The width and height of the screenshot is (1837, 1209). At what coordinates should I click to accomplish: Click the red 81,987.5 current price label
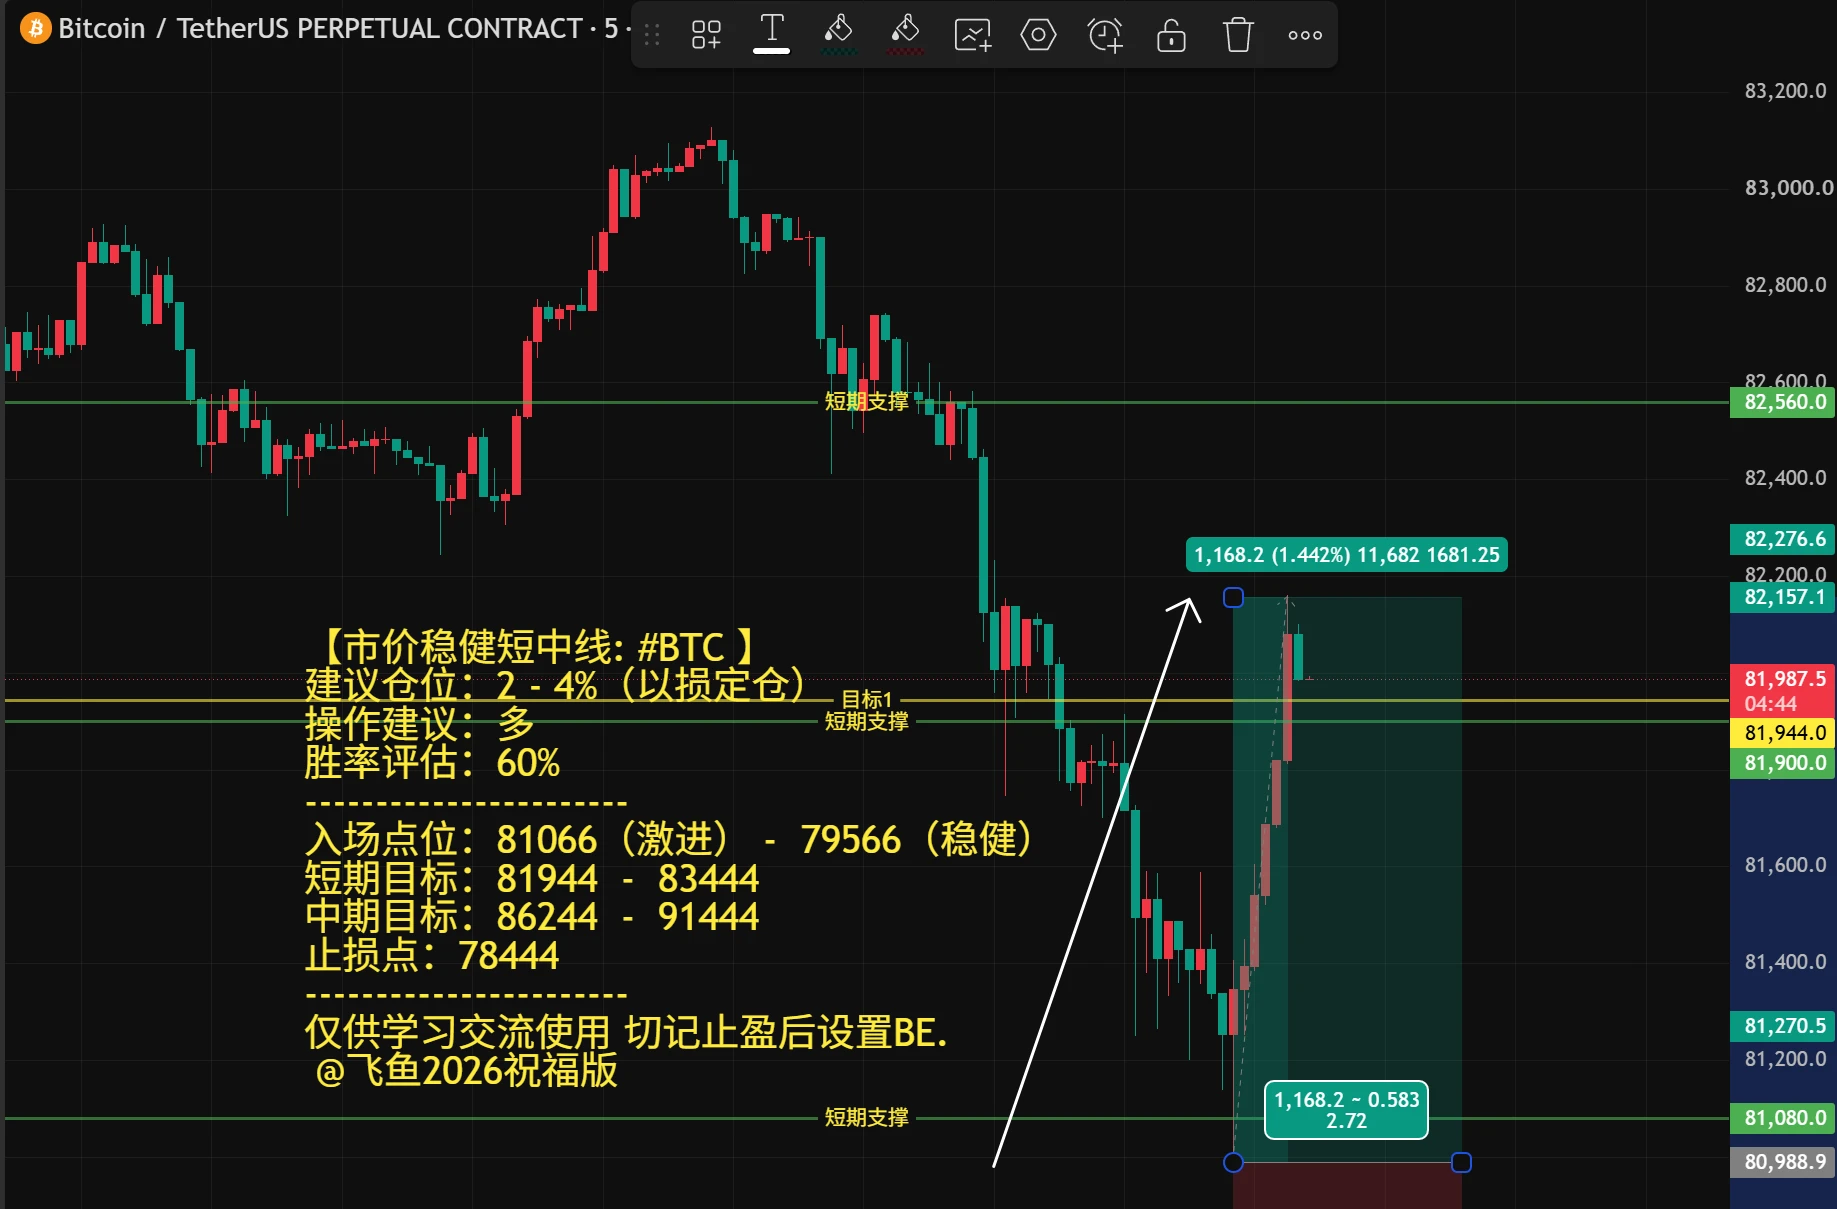click(x=1784, y=690)
